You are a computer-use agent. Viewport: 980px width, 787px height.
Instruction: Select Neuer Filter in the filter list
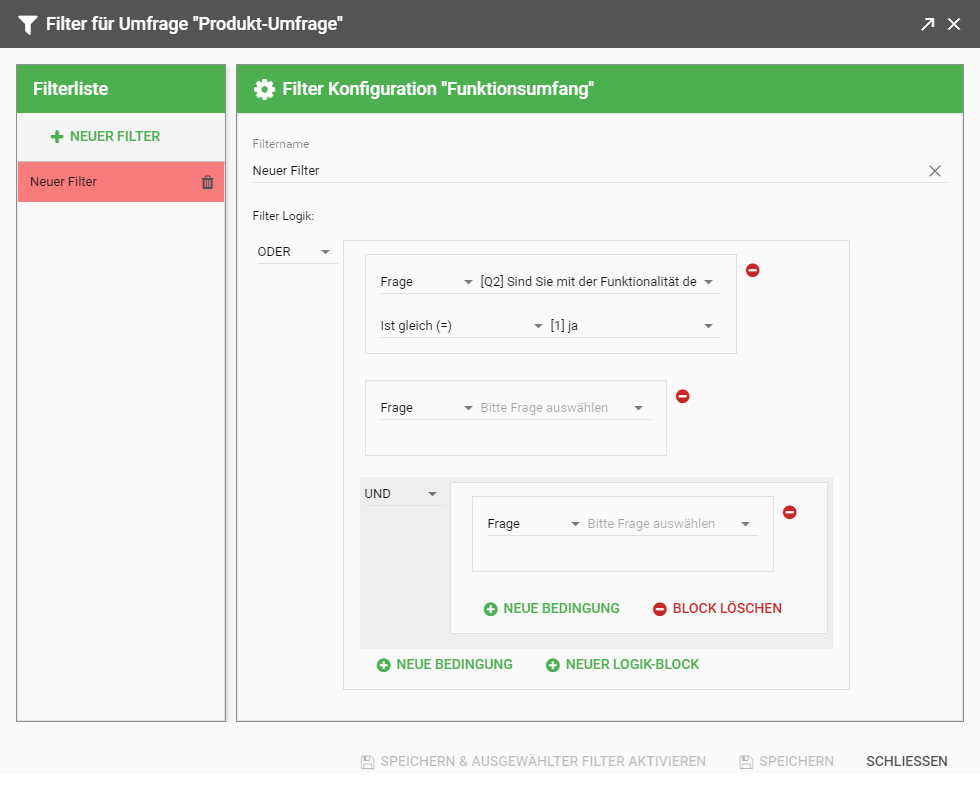121,182
